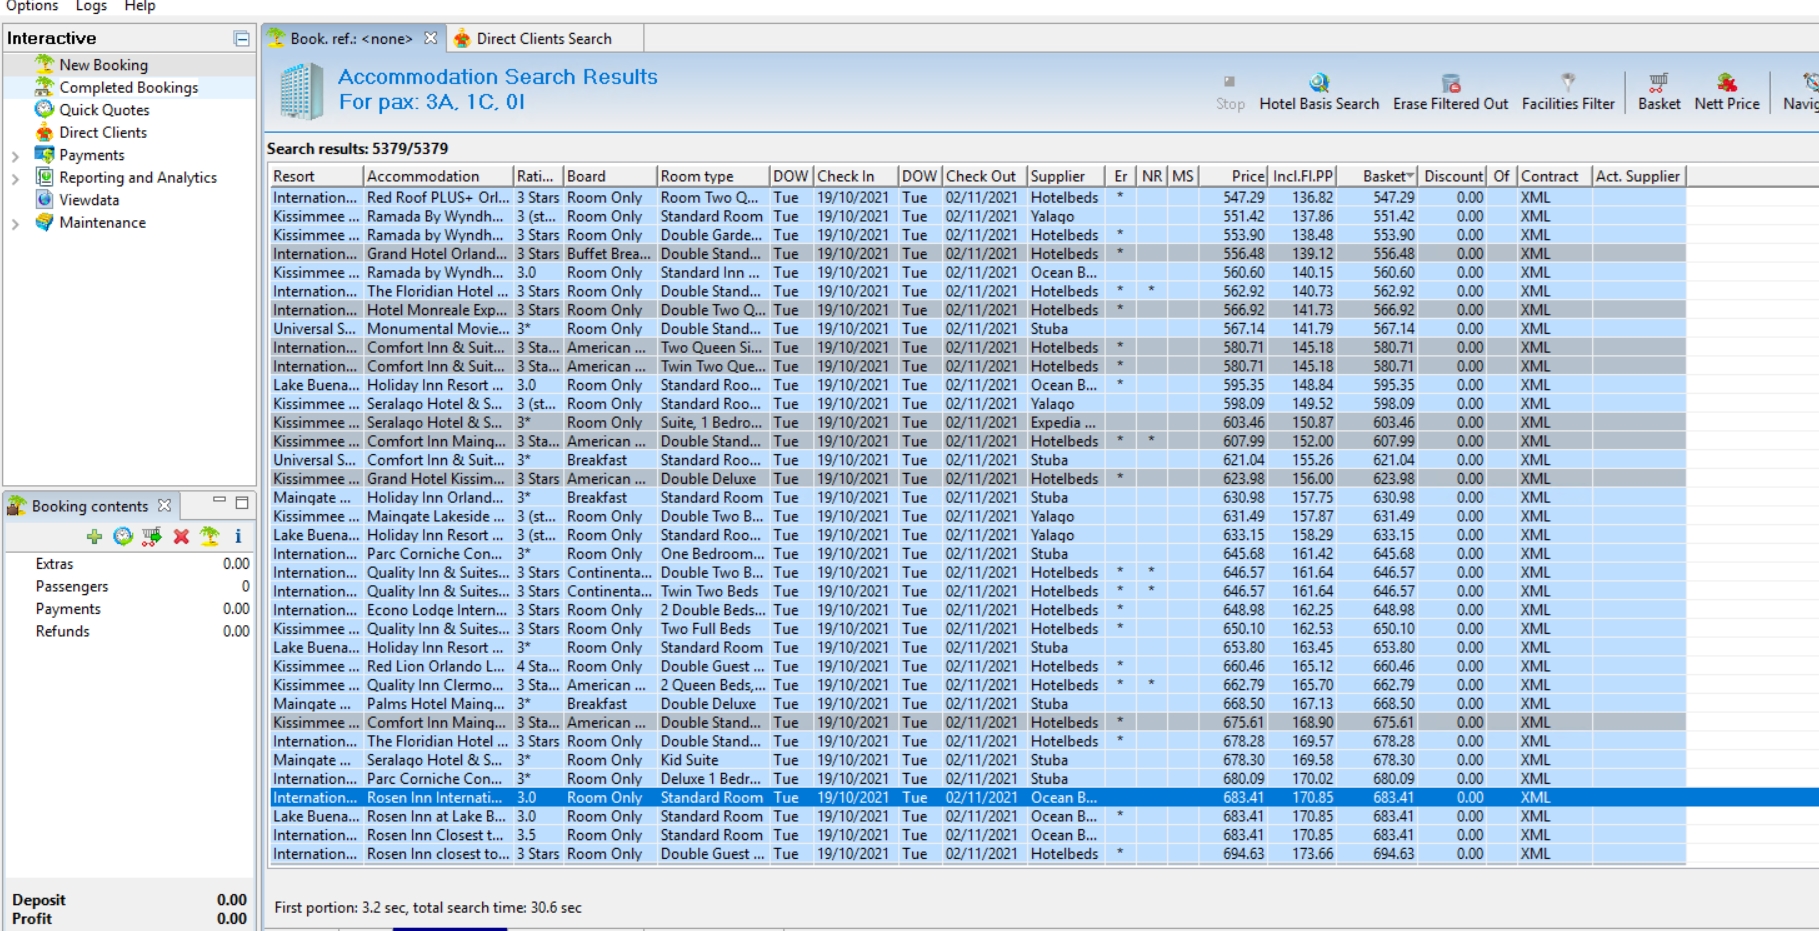The image size is (1819, 931).
Task: Sort by the Price column header
Action: point(1234,176)
